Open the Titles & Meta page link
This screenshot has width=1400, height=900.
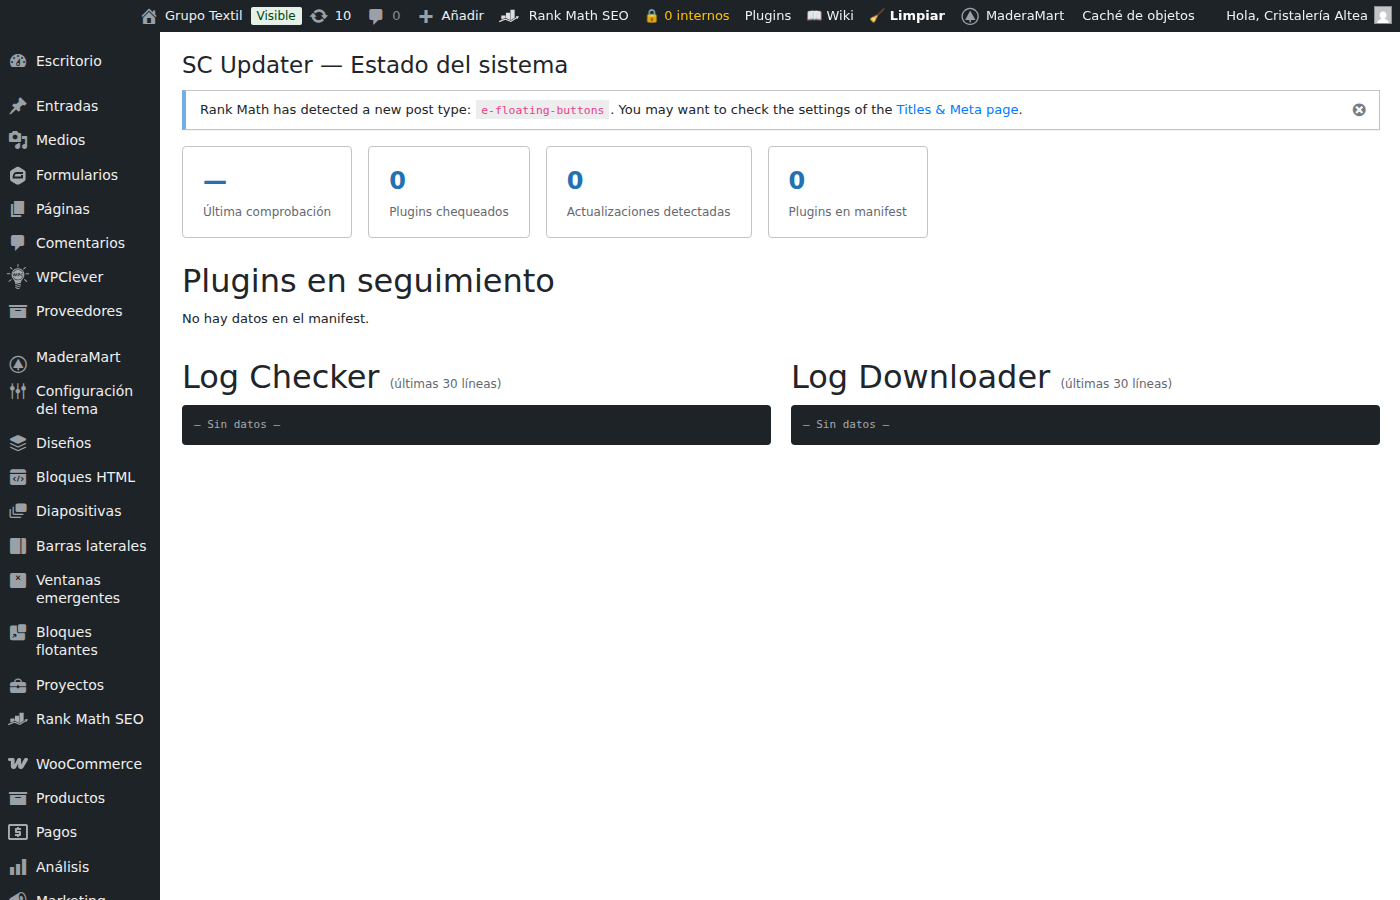click(957, 110)
